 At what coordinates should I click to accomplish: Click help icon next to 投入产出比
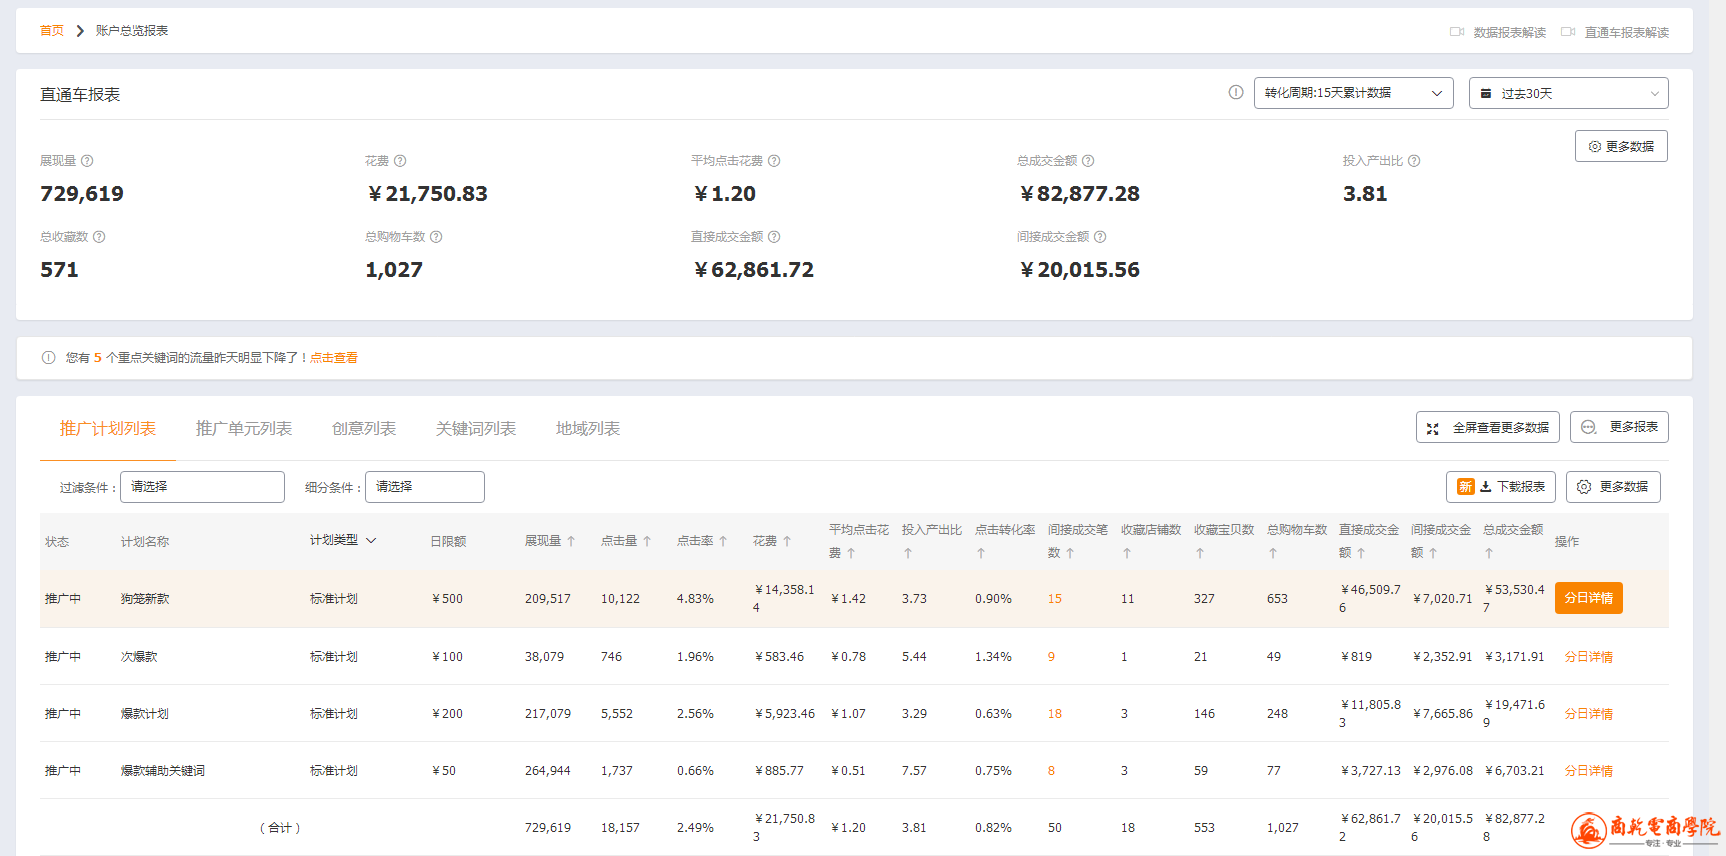pos(1414,161)
